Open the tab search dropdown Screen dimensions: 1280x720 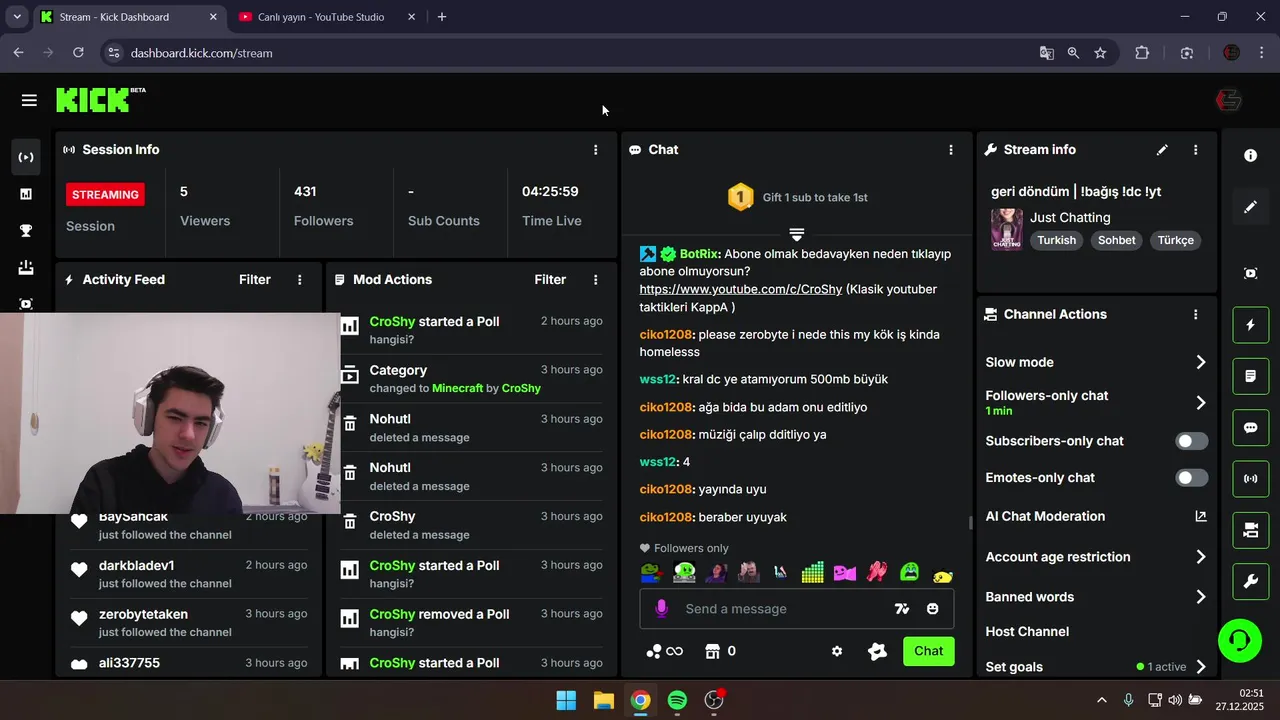pos(16,17)
